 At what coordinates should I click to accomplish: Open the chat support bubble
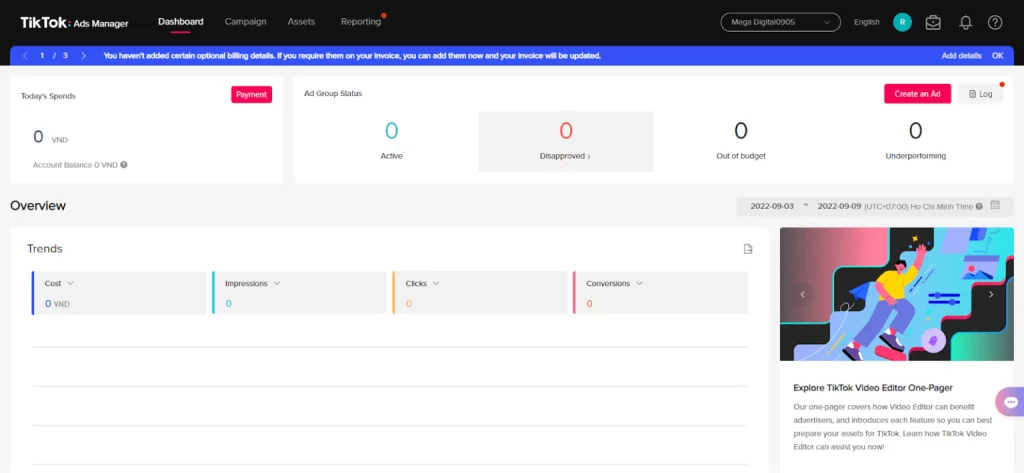click(1011, 402)
